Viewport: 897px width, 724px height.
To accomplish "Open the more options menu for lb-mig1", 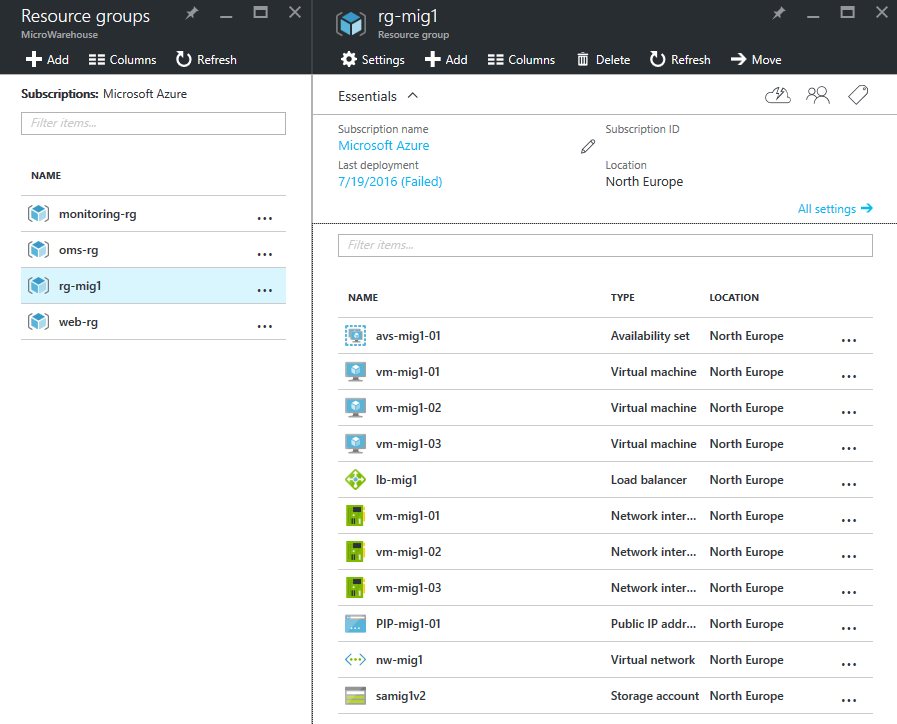I will [849, 482].
